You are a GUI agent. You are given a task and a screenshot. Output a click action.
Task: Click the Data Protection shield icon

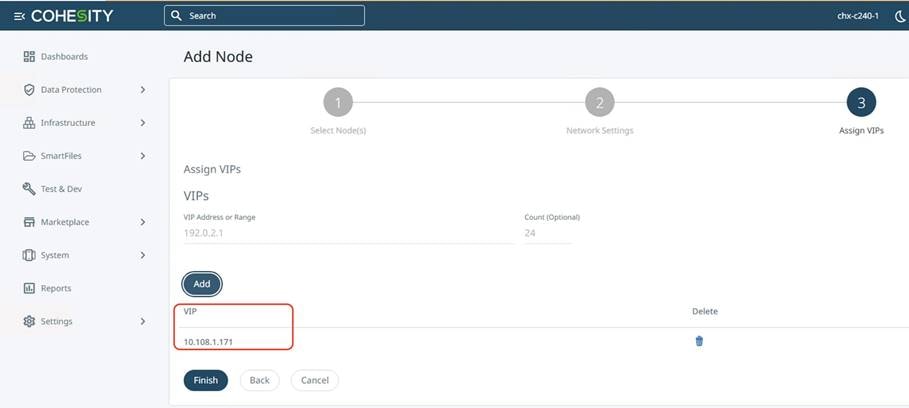[x=29, y=90]
